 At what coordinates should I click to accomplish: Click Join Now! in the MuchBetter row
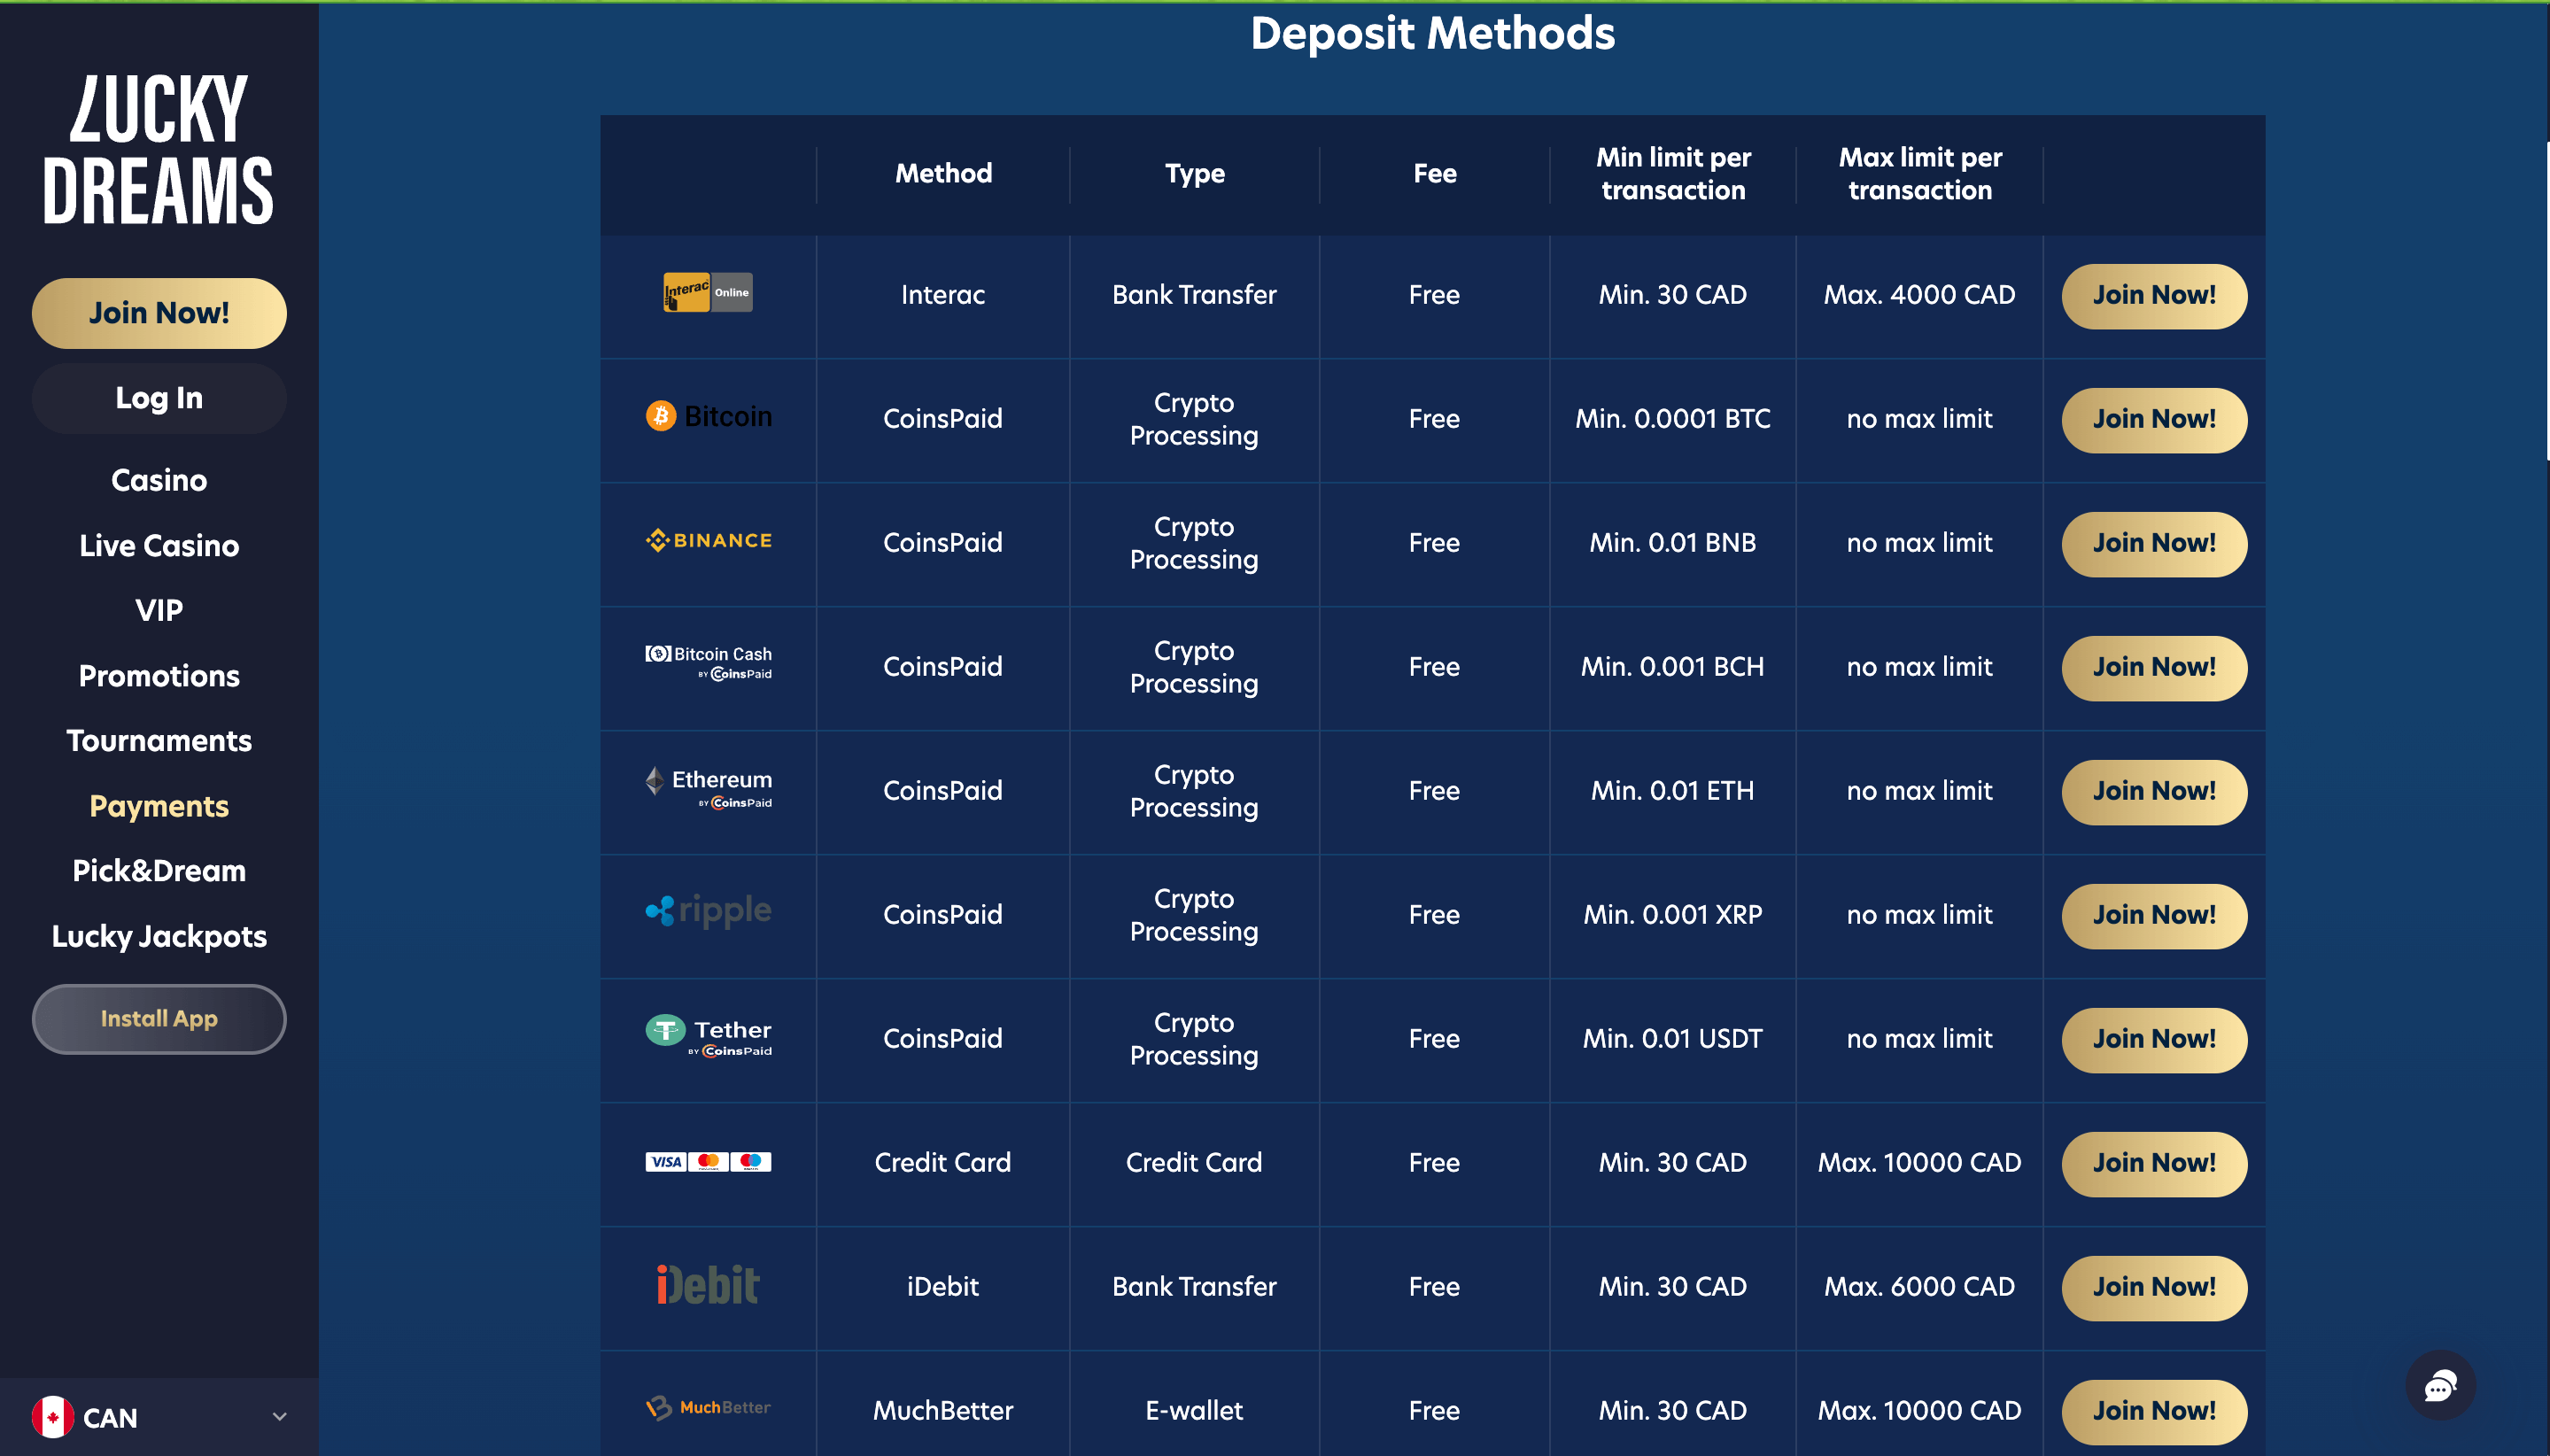2154,1412
